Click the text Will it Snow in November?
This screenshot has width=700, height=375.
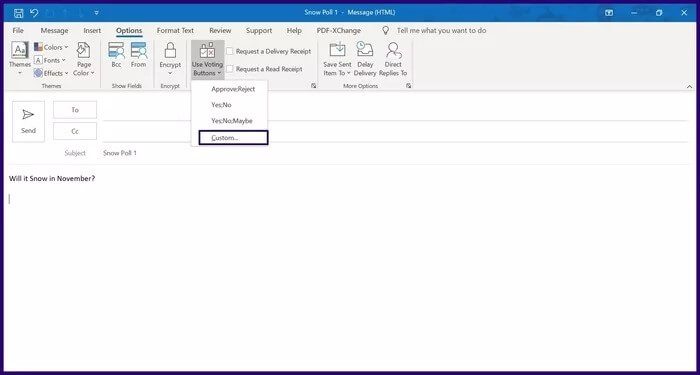[52, 179]
